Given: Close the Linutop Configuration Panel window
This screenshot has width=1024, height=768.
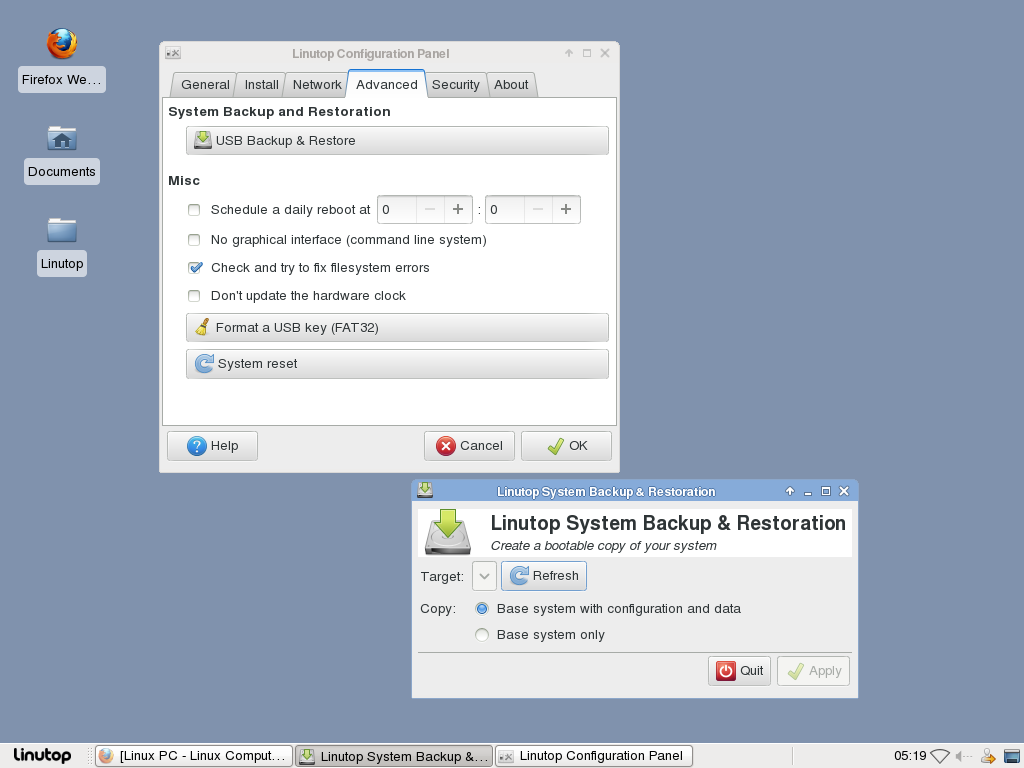Looking at the screenshot, I should (x=605, y=53).
